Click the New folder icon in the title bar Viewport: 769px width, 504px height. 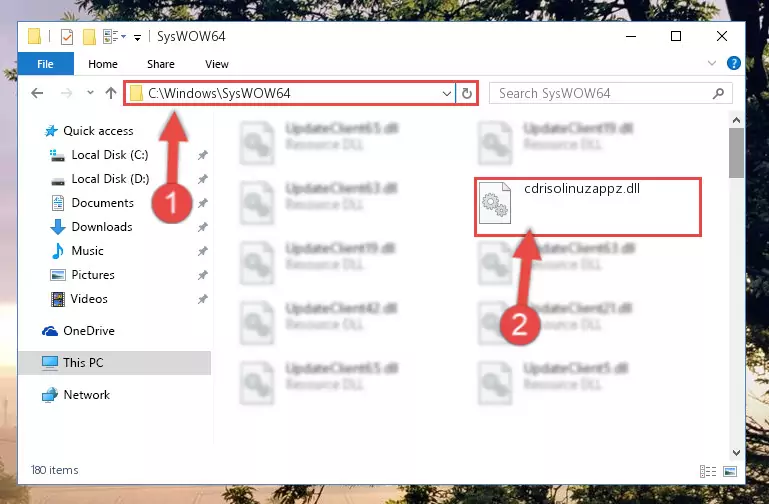pos(89,37)
